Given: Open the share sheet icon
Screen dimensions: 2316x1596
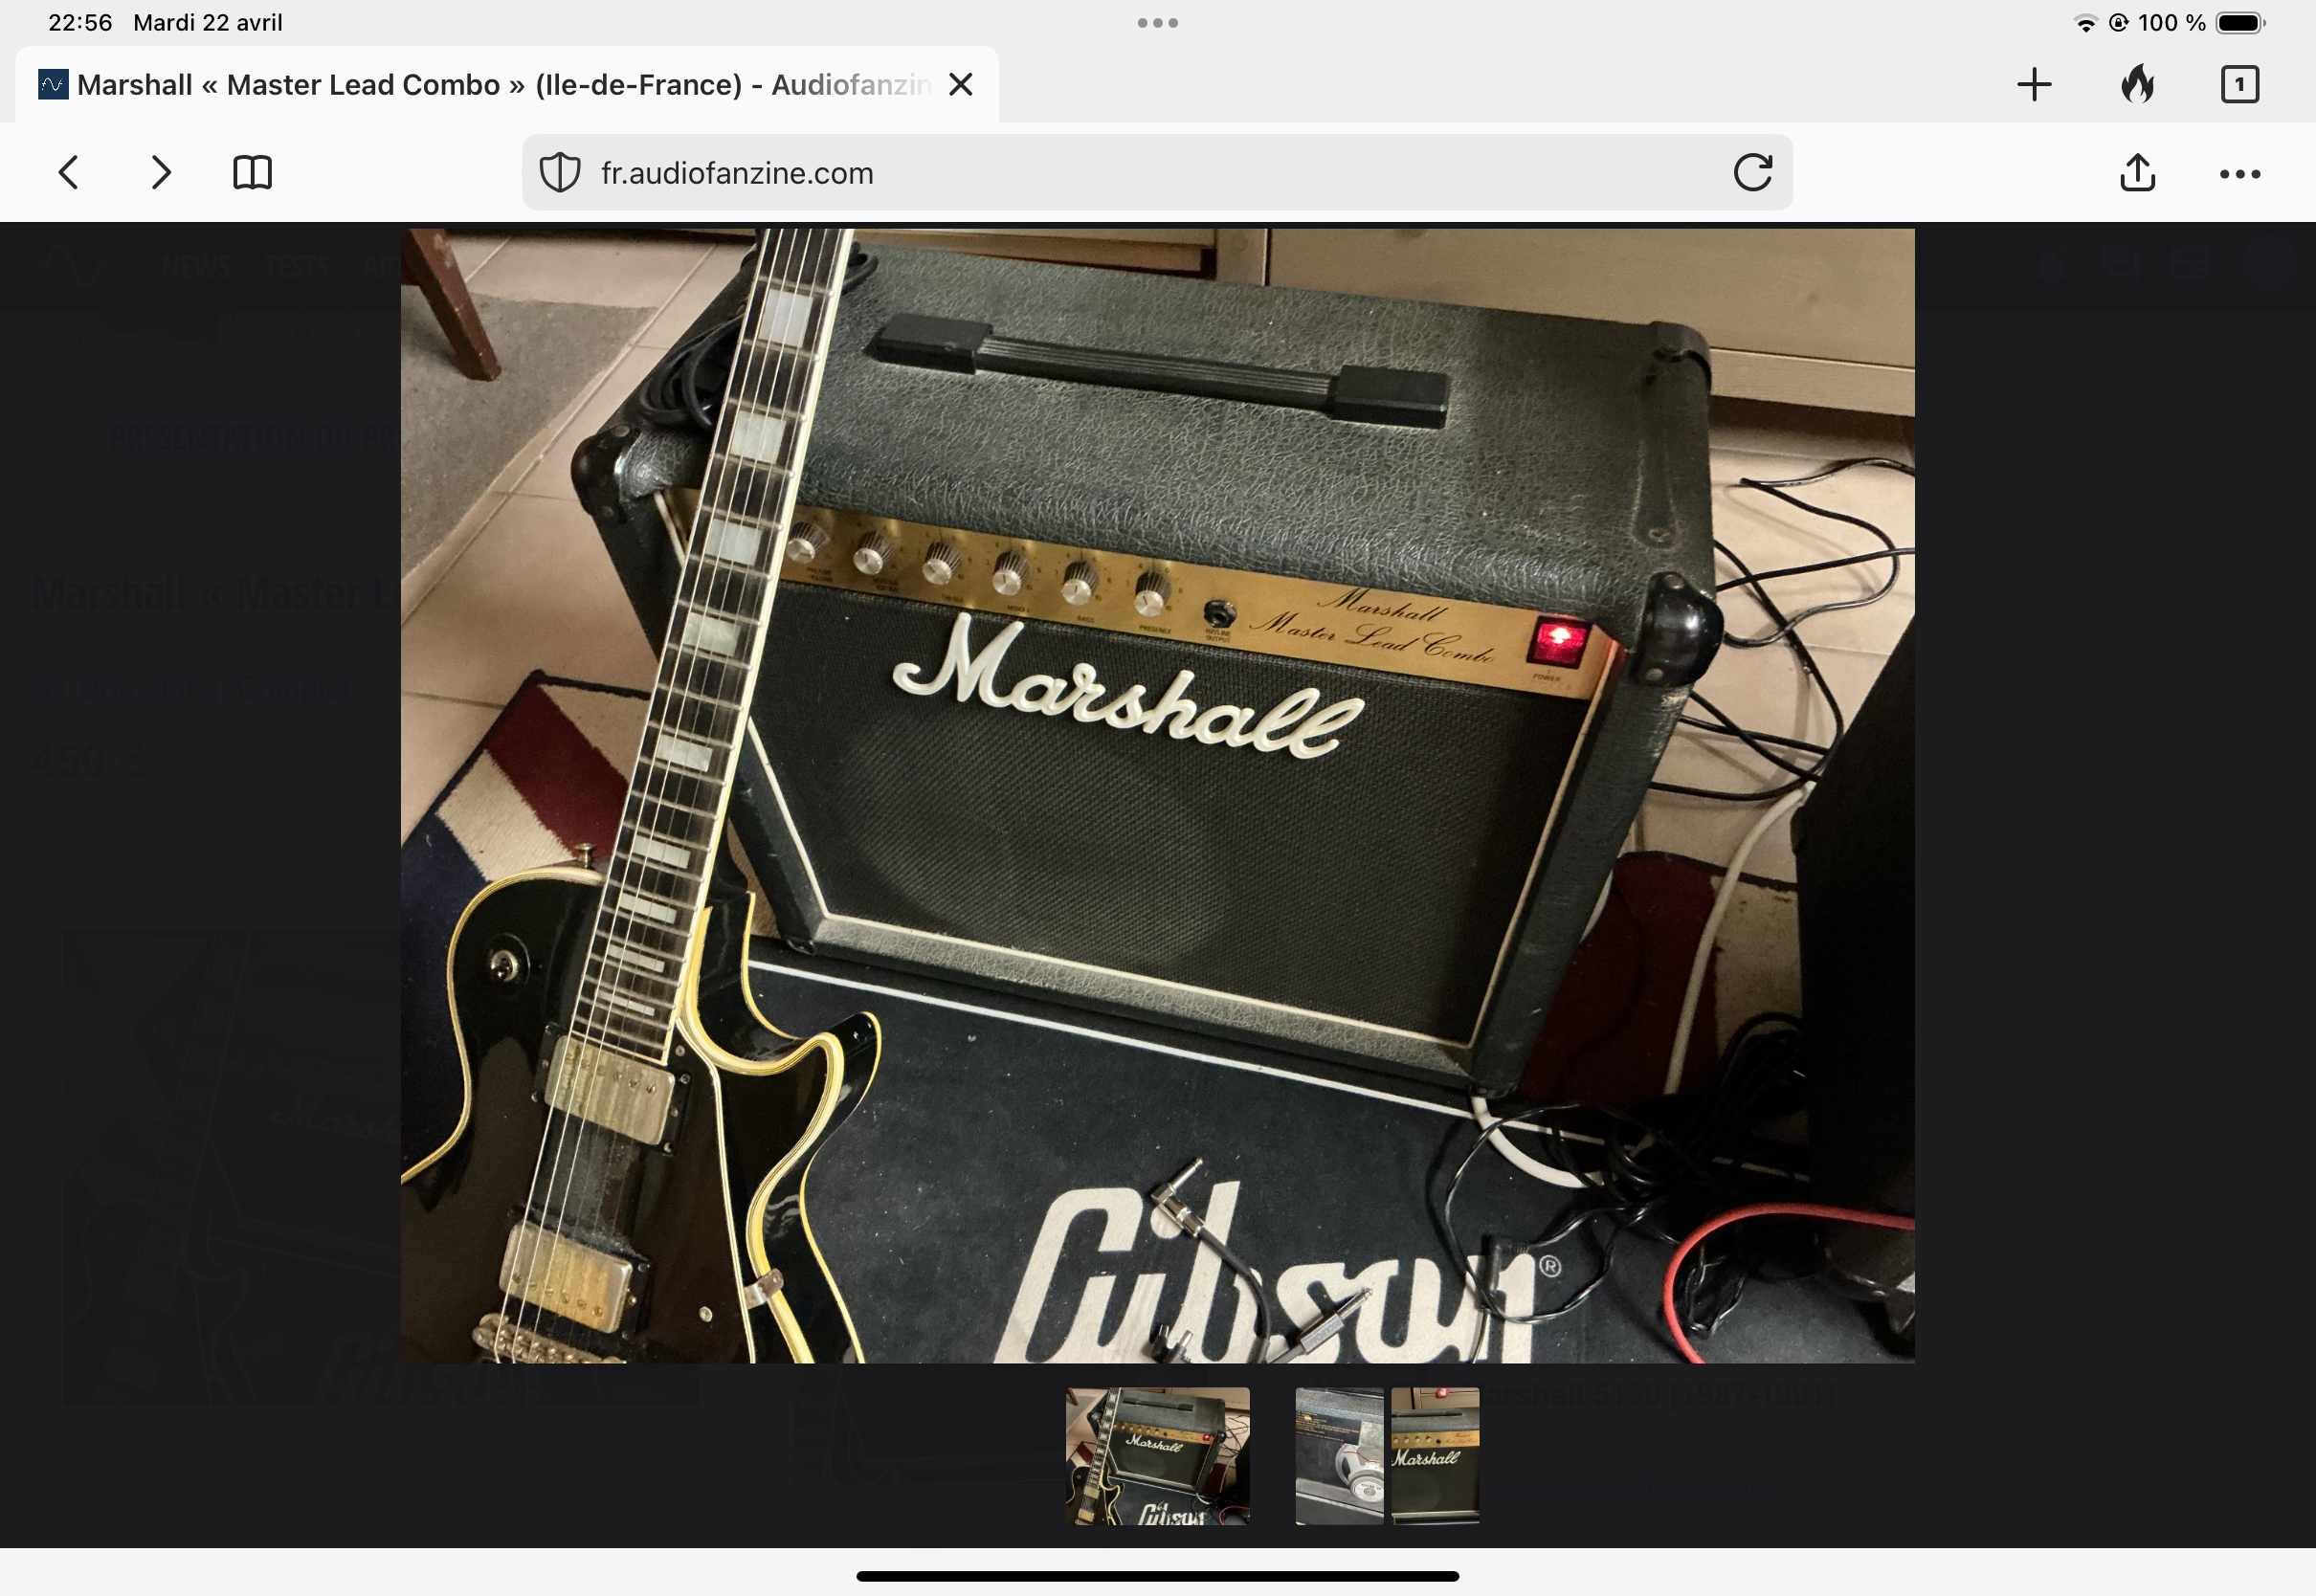Looking at the screenshot, I should point(2138,172).
